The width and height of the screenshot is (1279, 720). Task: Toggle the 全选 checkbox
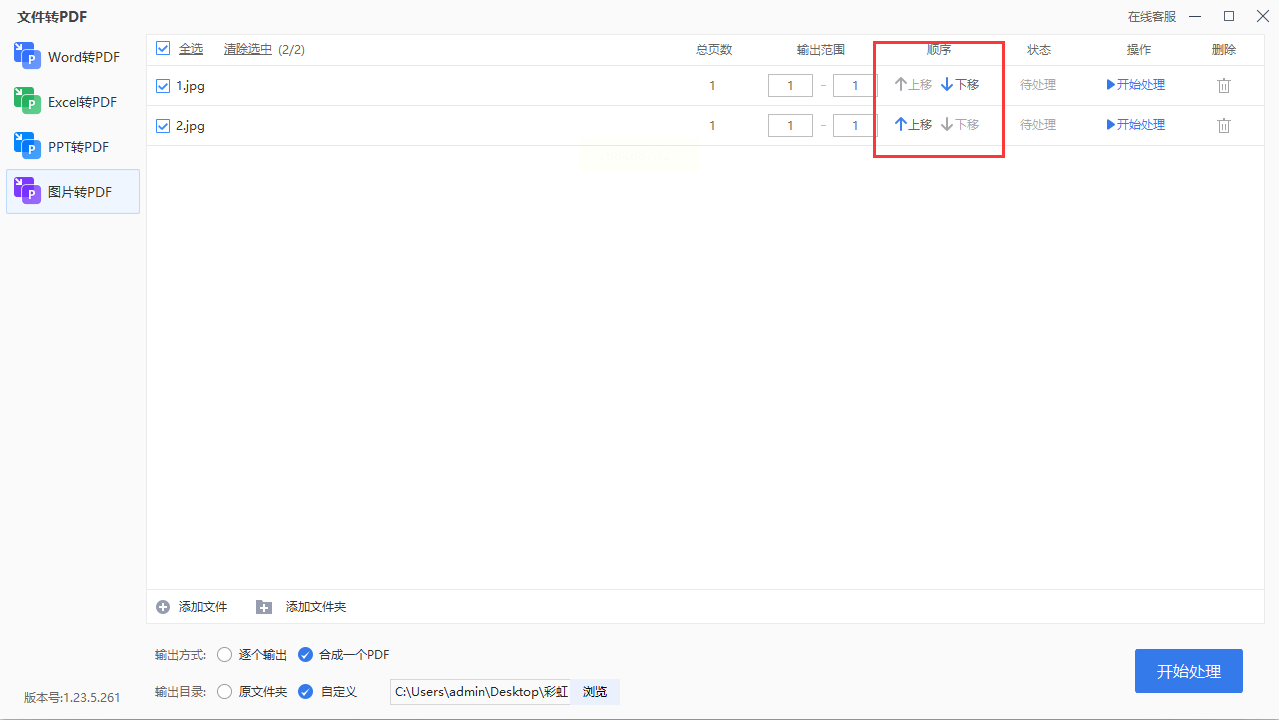[x=163, y=48]
